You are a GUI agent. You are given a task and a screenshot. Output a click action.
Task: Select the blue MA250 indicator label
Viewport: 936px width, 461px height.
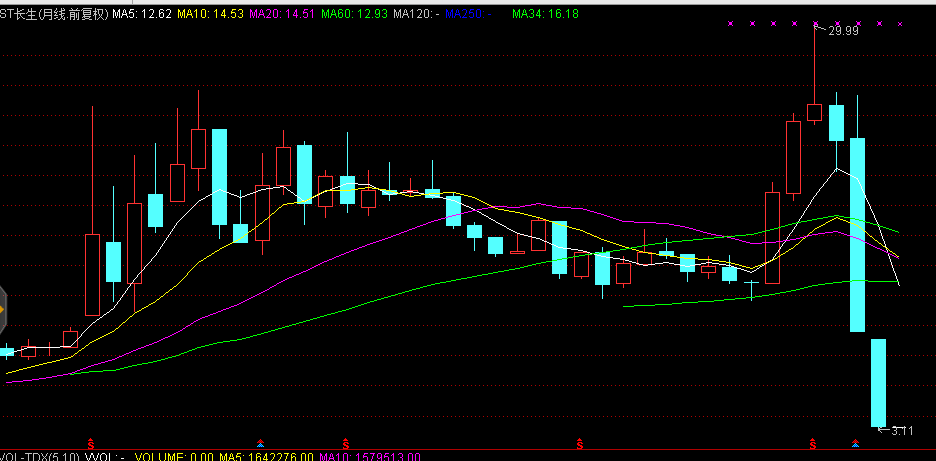(467, 15)
